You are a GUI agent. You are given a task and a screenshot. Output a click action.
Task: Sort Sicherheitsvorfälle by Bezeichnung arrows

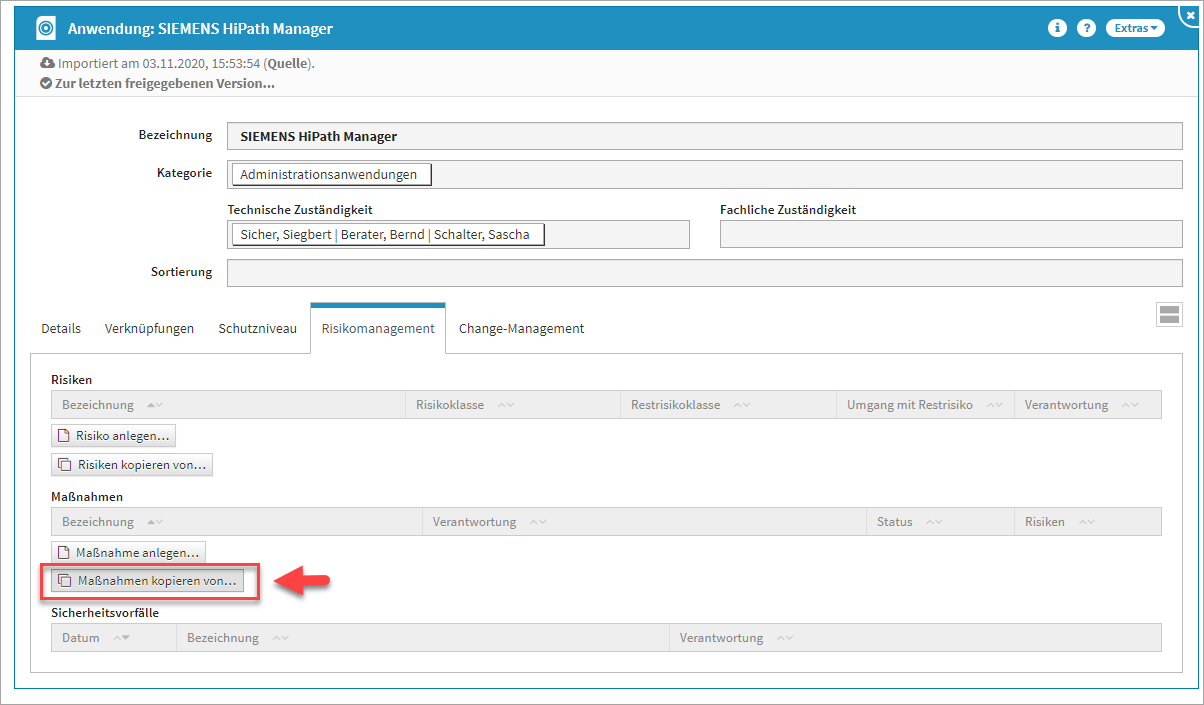tap(280, 638)
